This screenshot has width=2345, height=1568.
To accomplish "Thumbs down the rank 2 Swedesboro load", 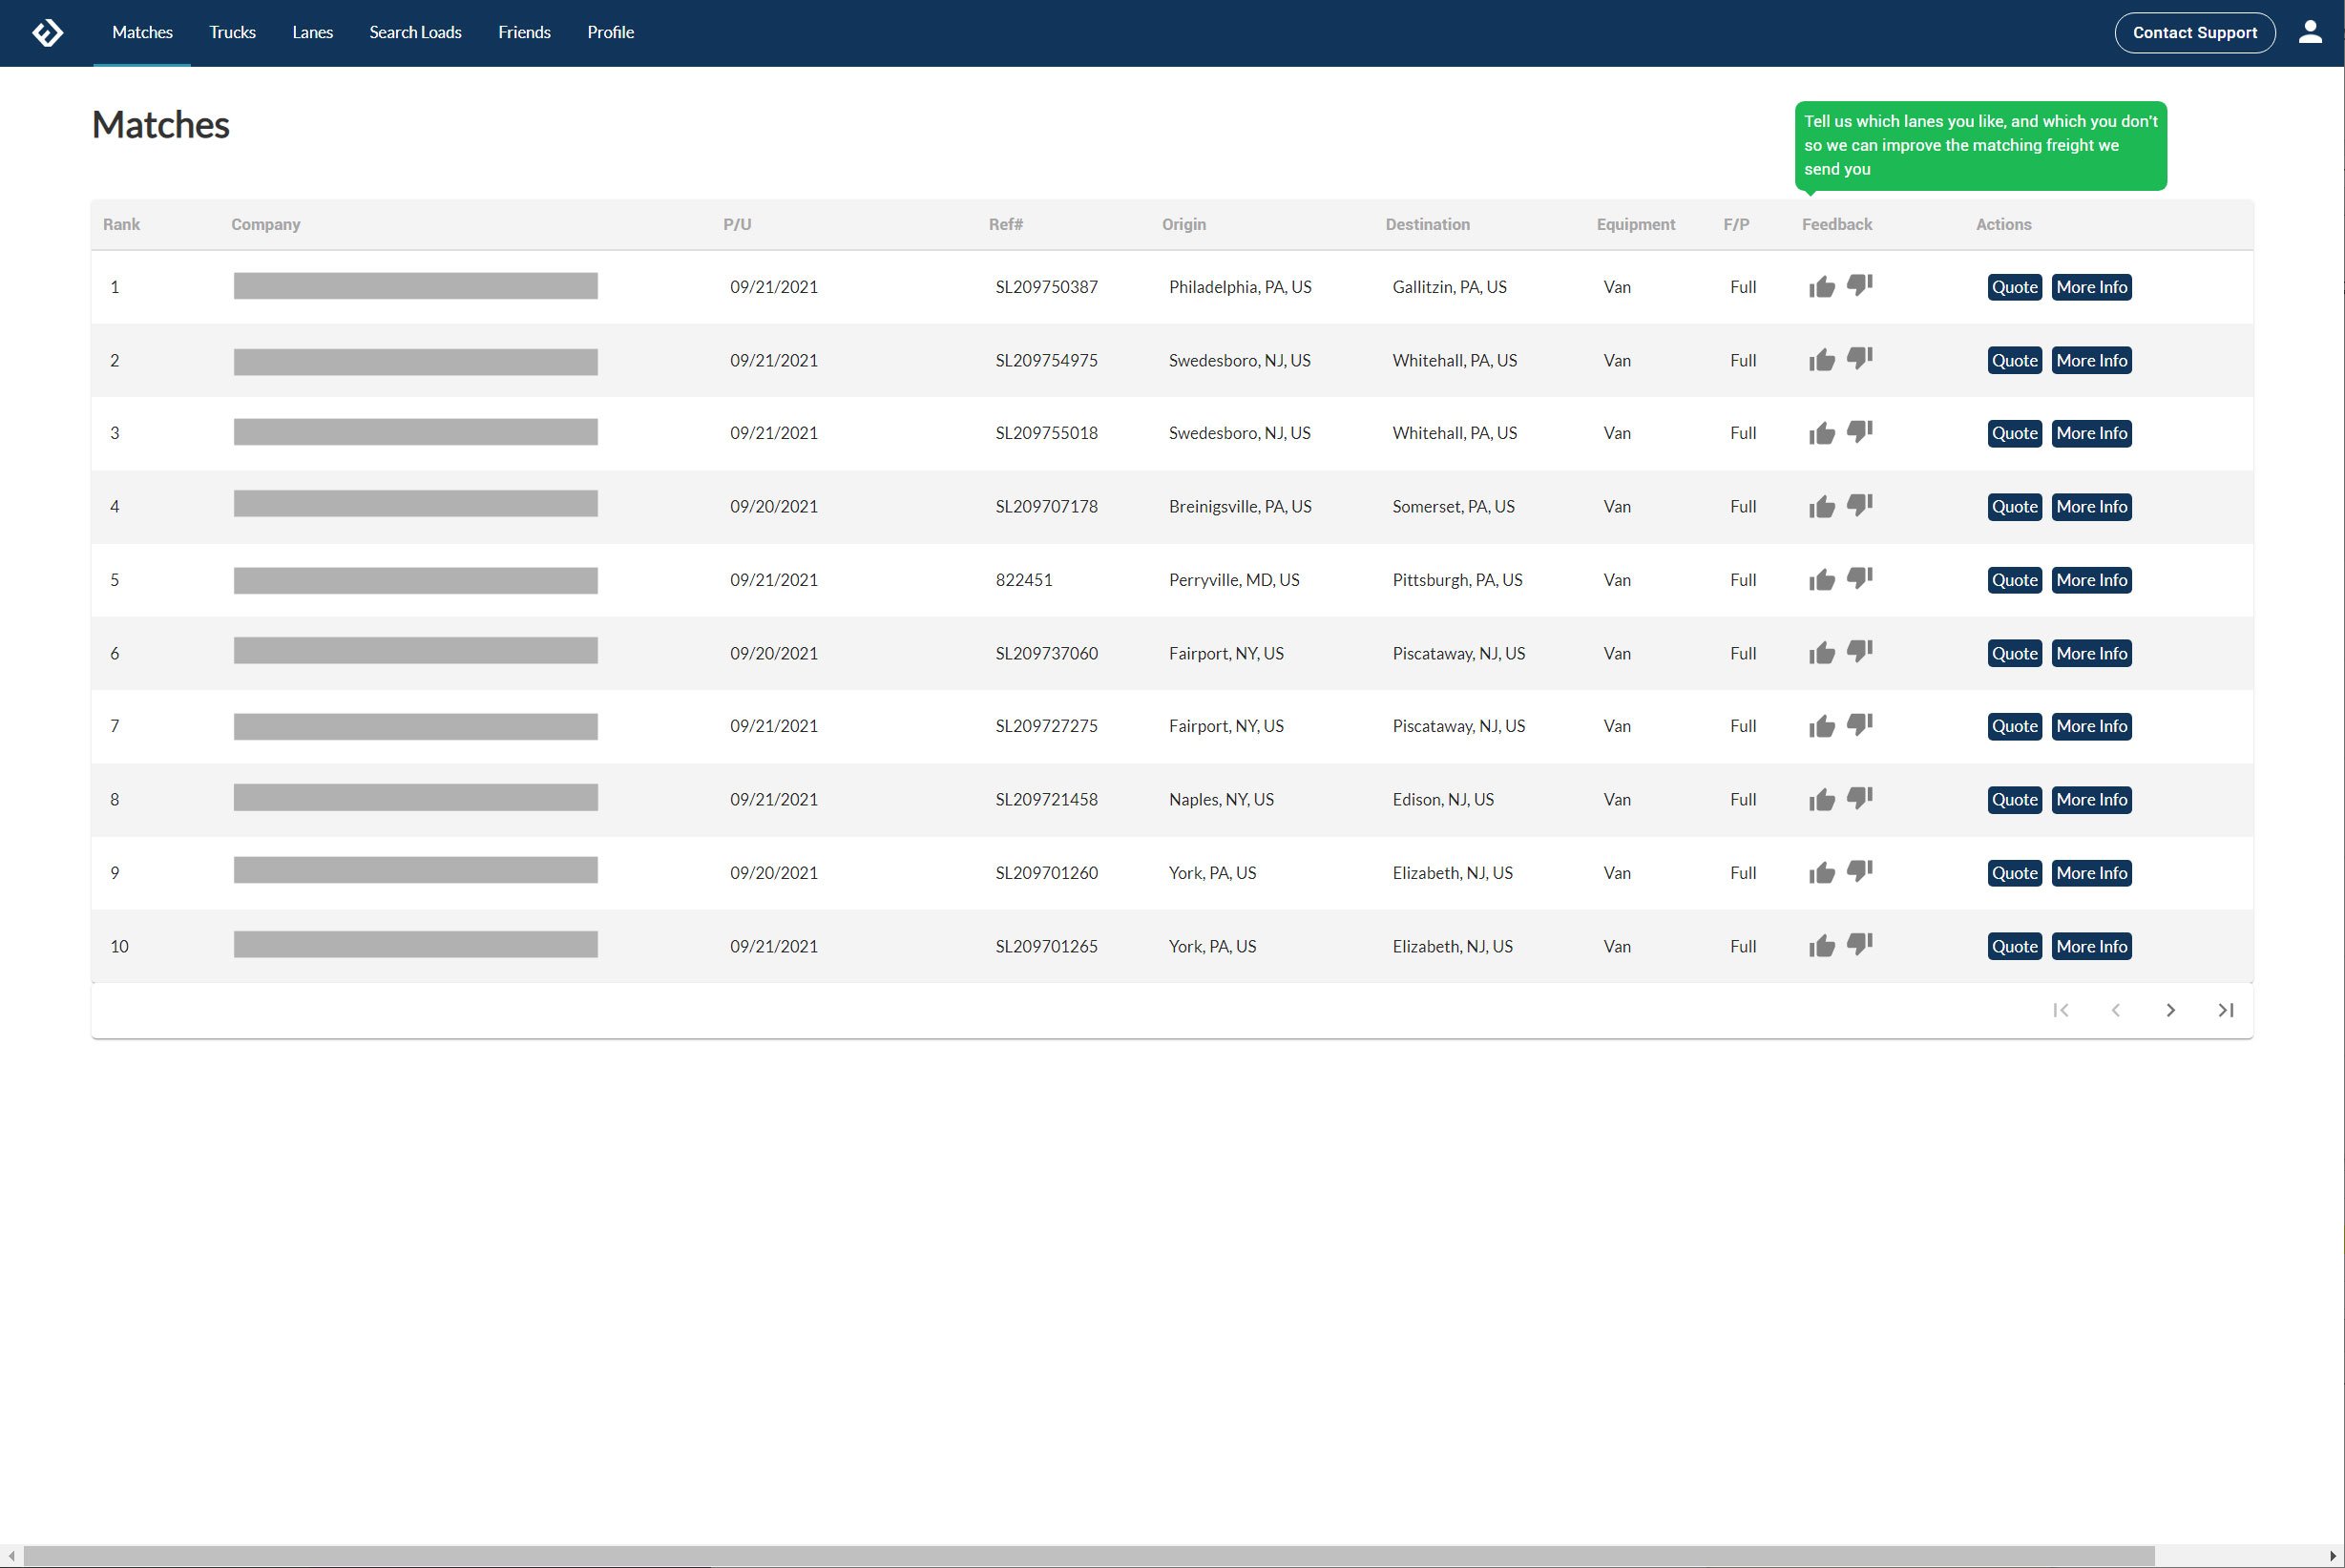I will [1859, 359].
